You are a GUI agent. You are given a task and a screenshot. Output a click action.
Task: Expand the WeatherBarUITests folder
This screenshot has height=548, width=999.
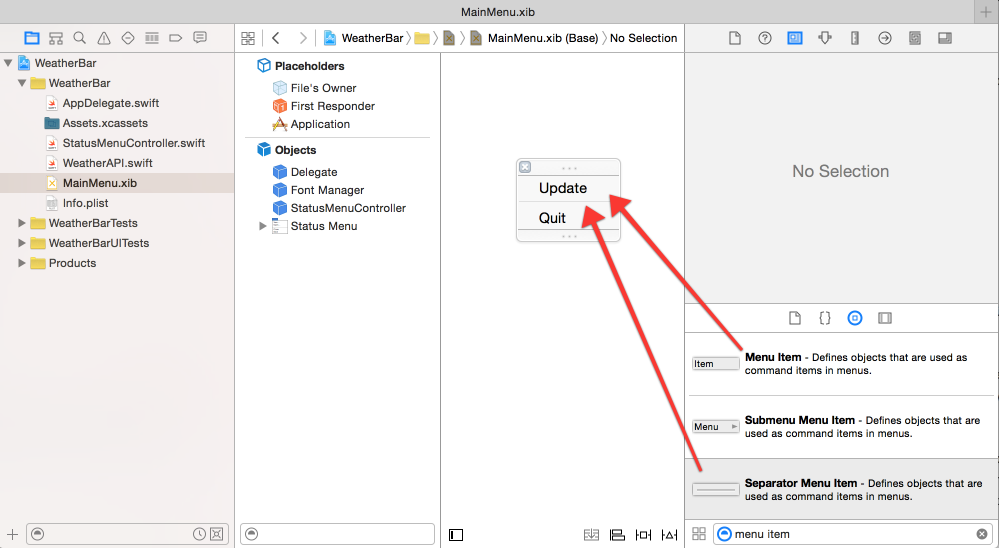[22, 243]
